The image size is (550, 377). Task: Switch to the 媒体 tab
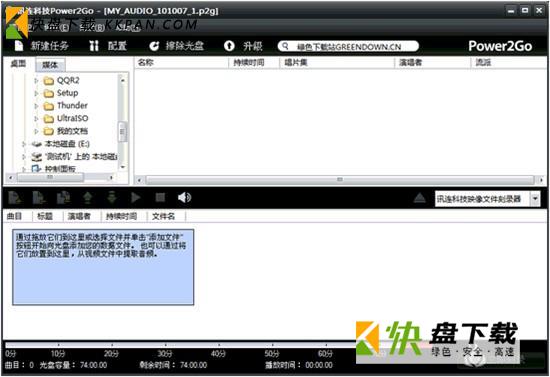point(50,65)
